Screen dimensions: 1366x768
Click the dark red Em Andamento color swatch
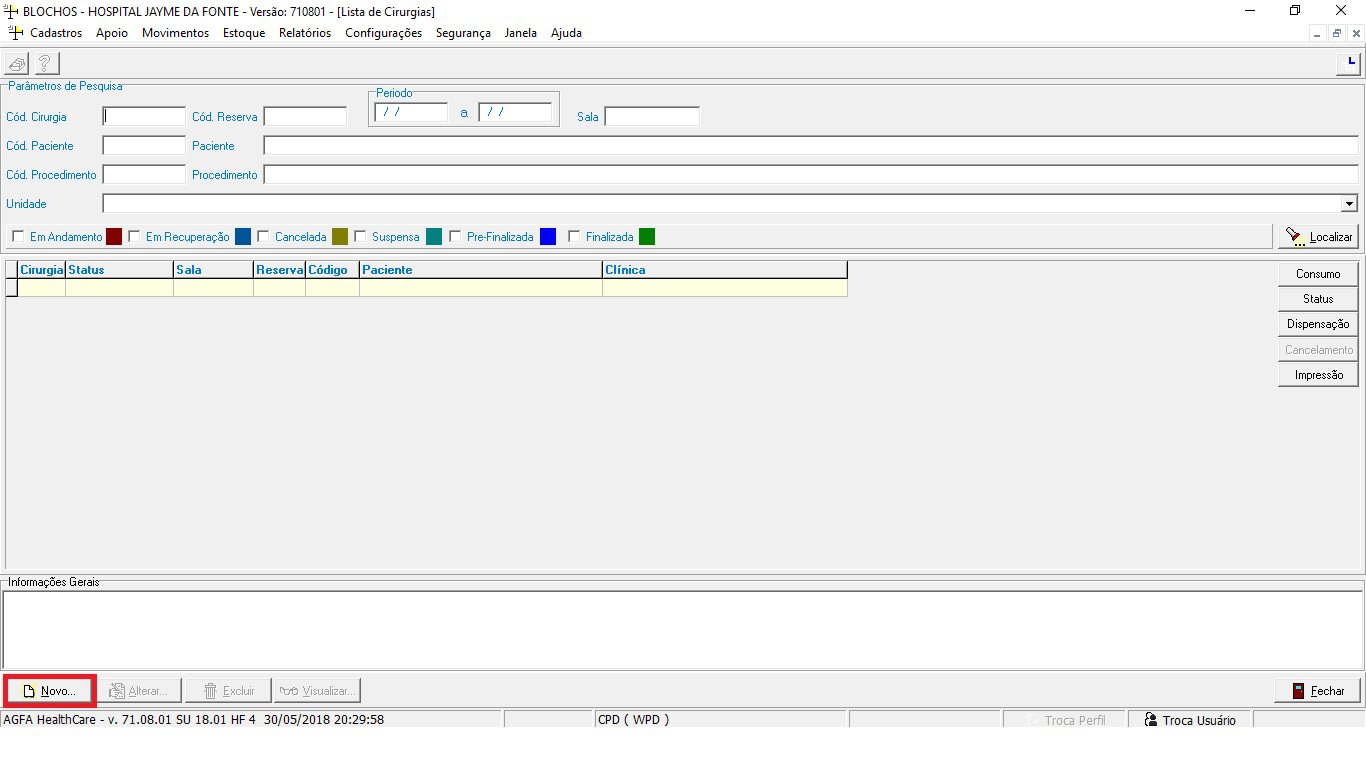(x=113, y=237)
